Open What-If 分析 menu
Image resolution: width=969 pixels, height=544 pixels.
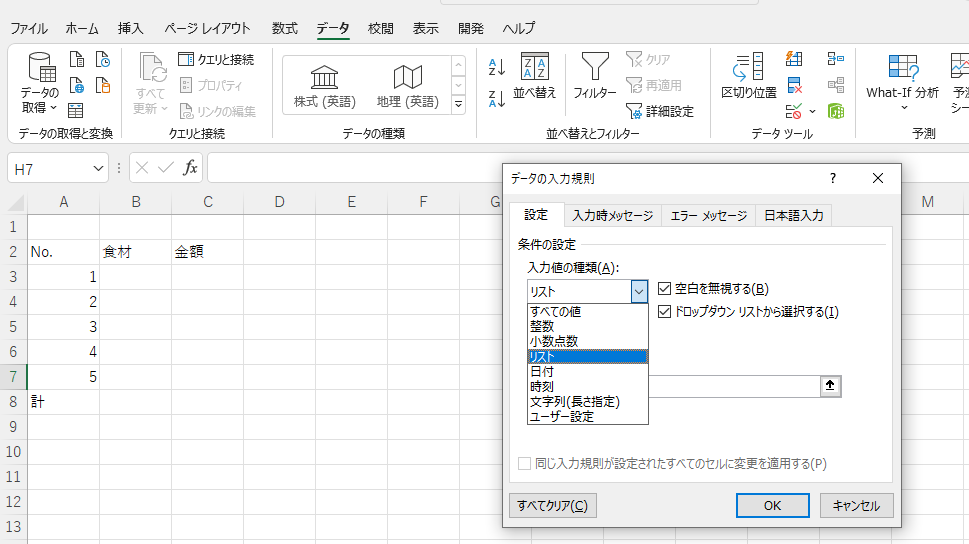pyautogui.click(x=902, y=83)
